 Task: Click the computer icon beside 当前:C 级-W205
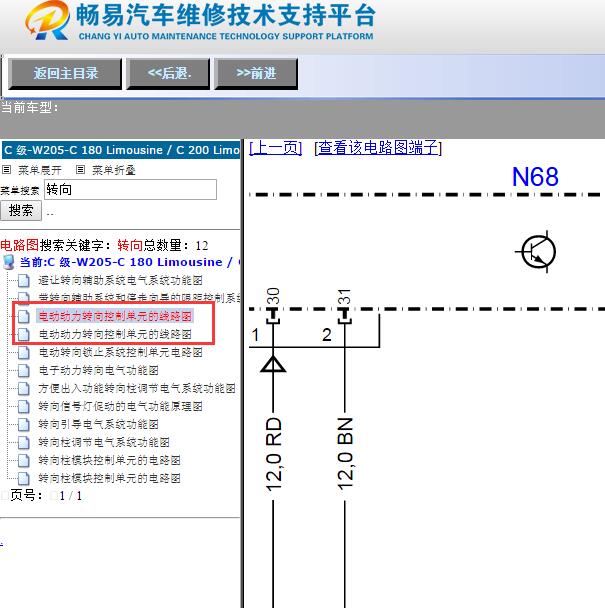(10, 262)
